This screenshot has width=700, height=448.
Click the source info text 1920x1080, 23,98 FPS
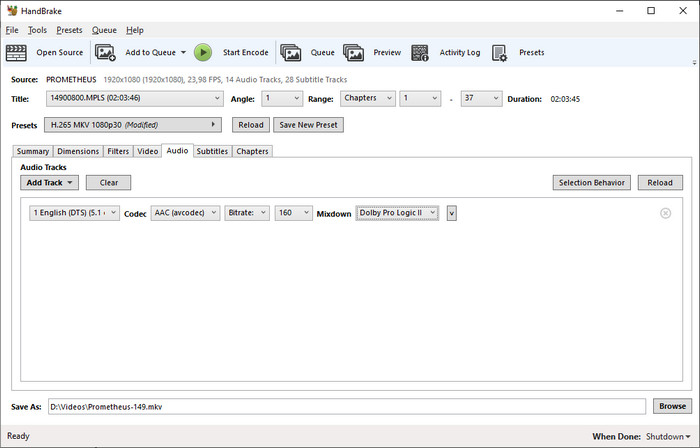click(x=225, y=79)
